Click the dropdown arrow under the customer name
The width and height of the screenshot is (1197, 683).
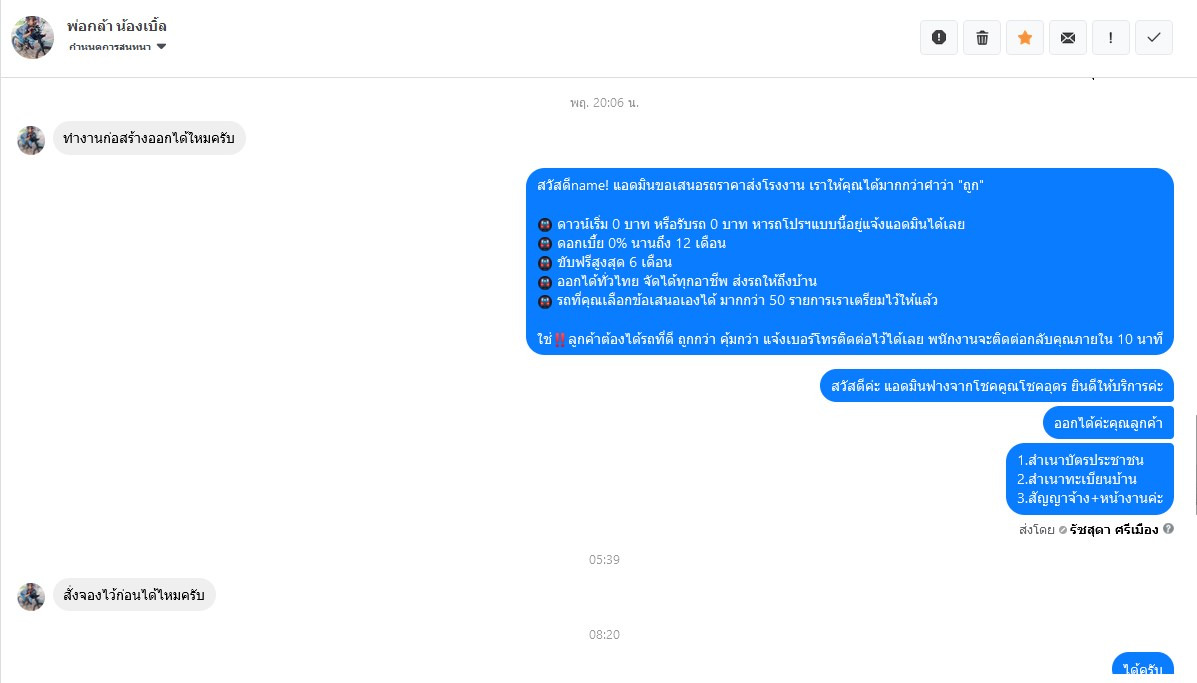[161, 47]
